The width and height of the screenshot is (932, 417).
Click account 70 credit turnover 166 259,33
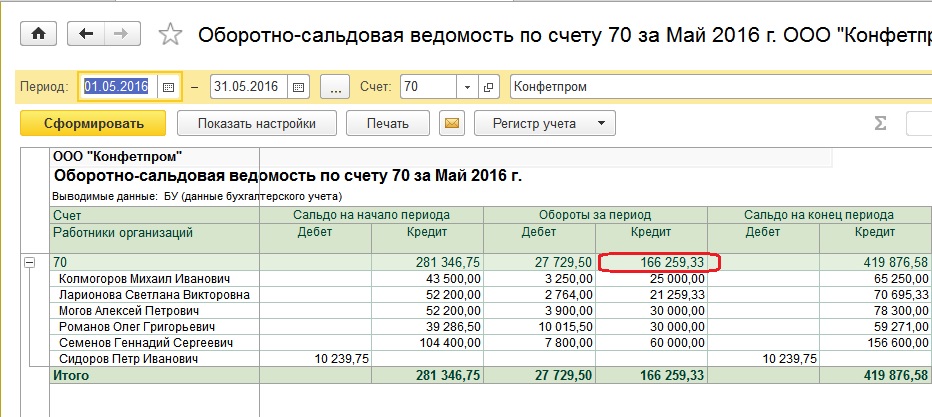tap(651, 262)
